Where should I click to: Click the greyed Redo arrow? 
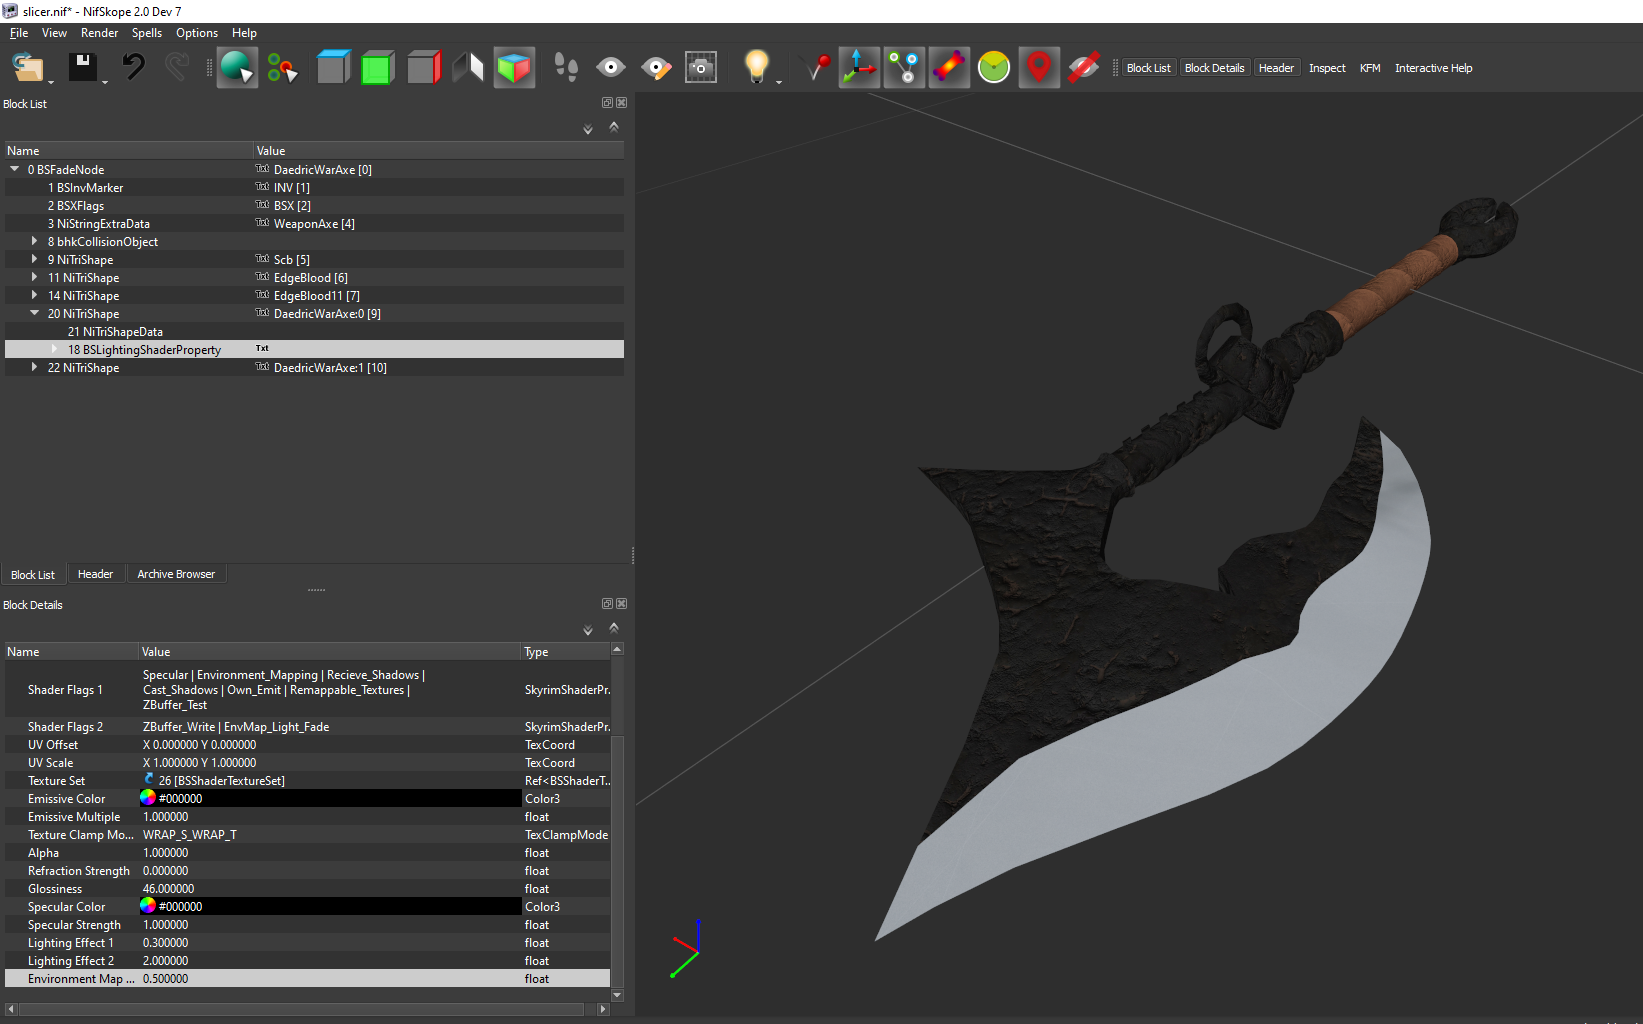click(177, 68)
